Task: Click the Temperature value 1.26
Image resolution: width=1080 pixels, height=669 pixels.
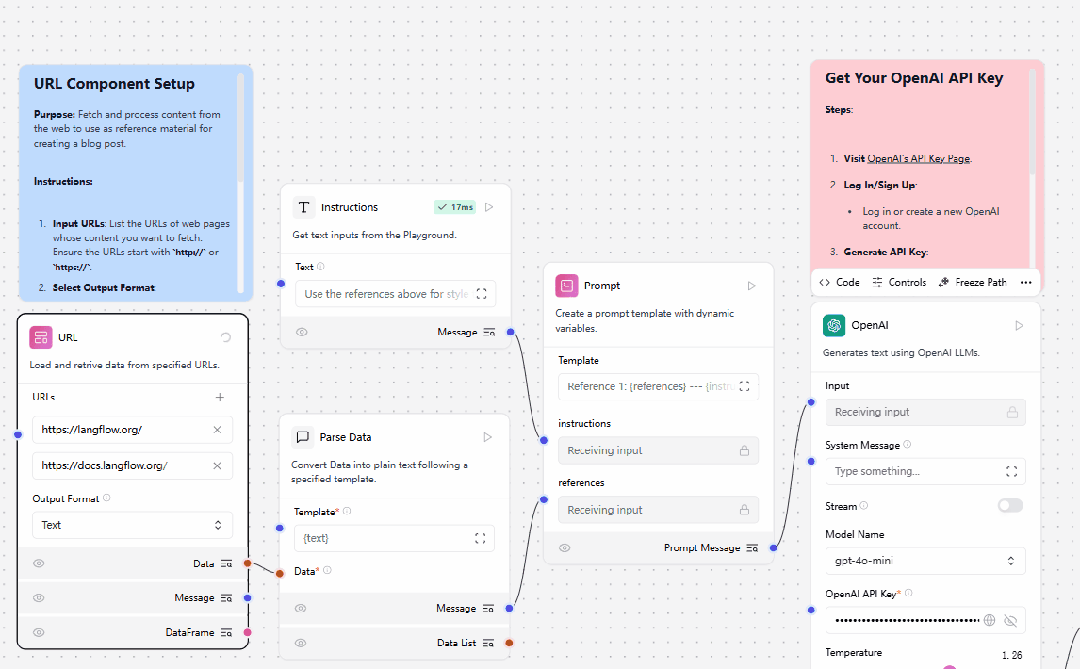Action: [1012, 655]
